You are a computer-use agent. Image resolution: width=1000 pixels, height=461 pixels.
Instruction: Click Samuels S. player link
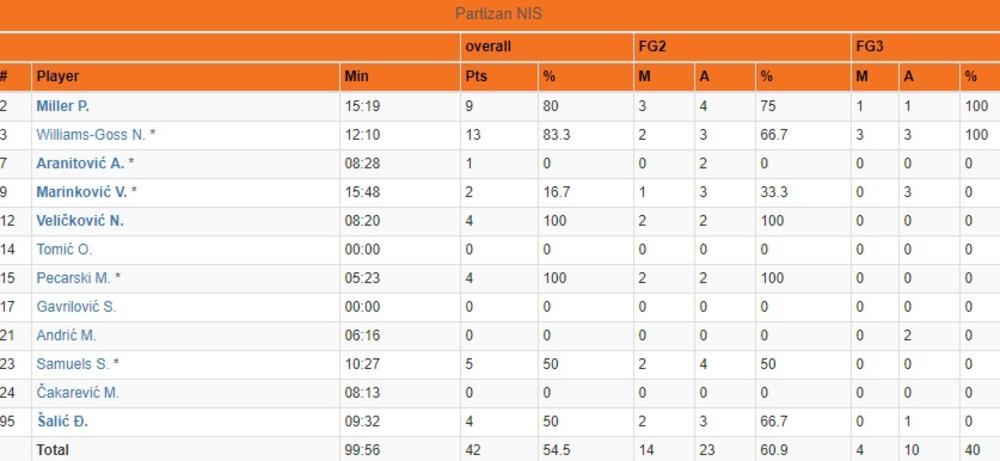coord(73,364)
